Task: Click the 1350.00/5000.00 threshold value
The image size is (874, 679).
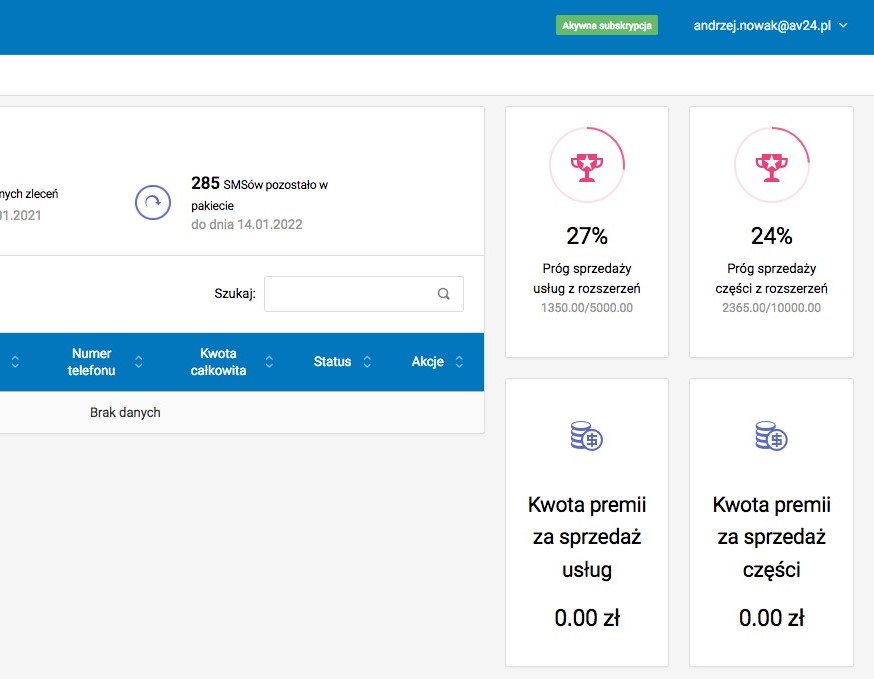Action: point(586,308)
